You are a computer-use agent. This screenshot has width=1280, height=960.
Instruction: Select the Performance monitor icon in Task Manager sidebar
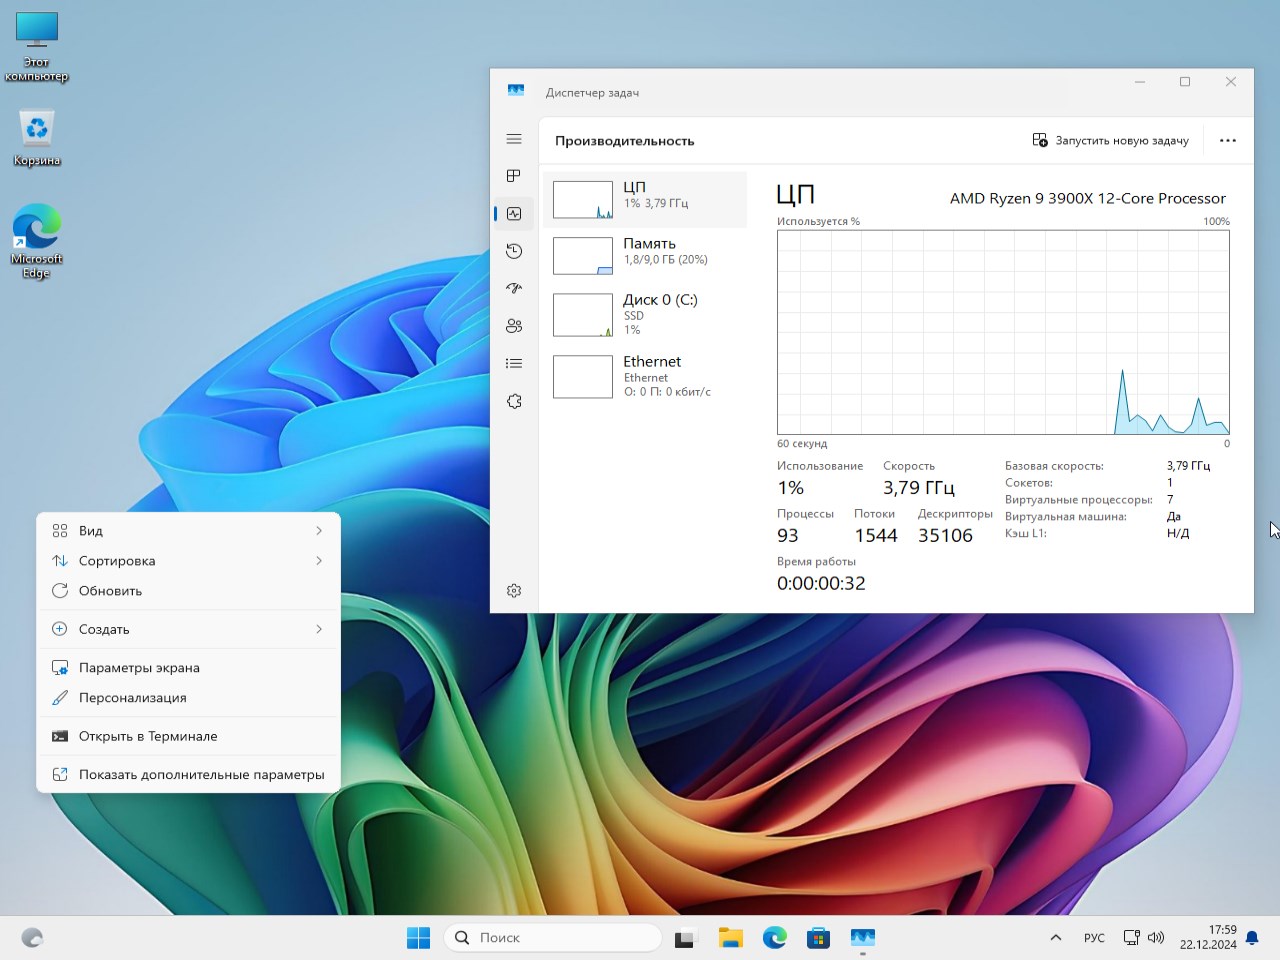[x=514, y=213]
